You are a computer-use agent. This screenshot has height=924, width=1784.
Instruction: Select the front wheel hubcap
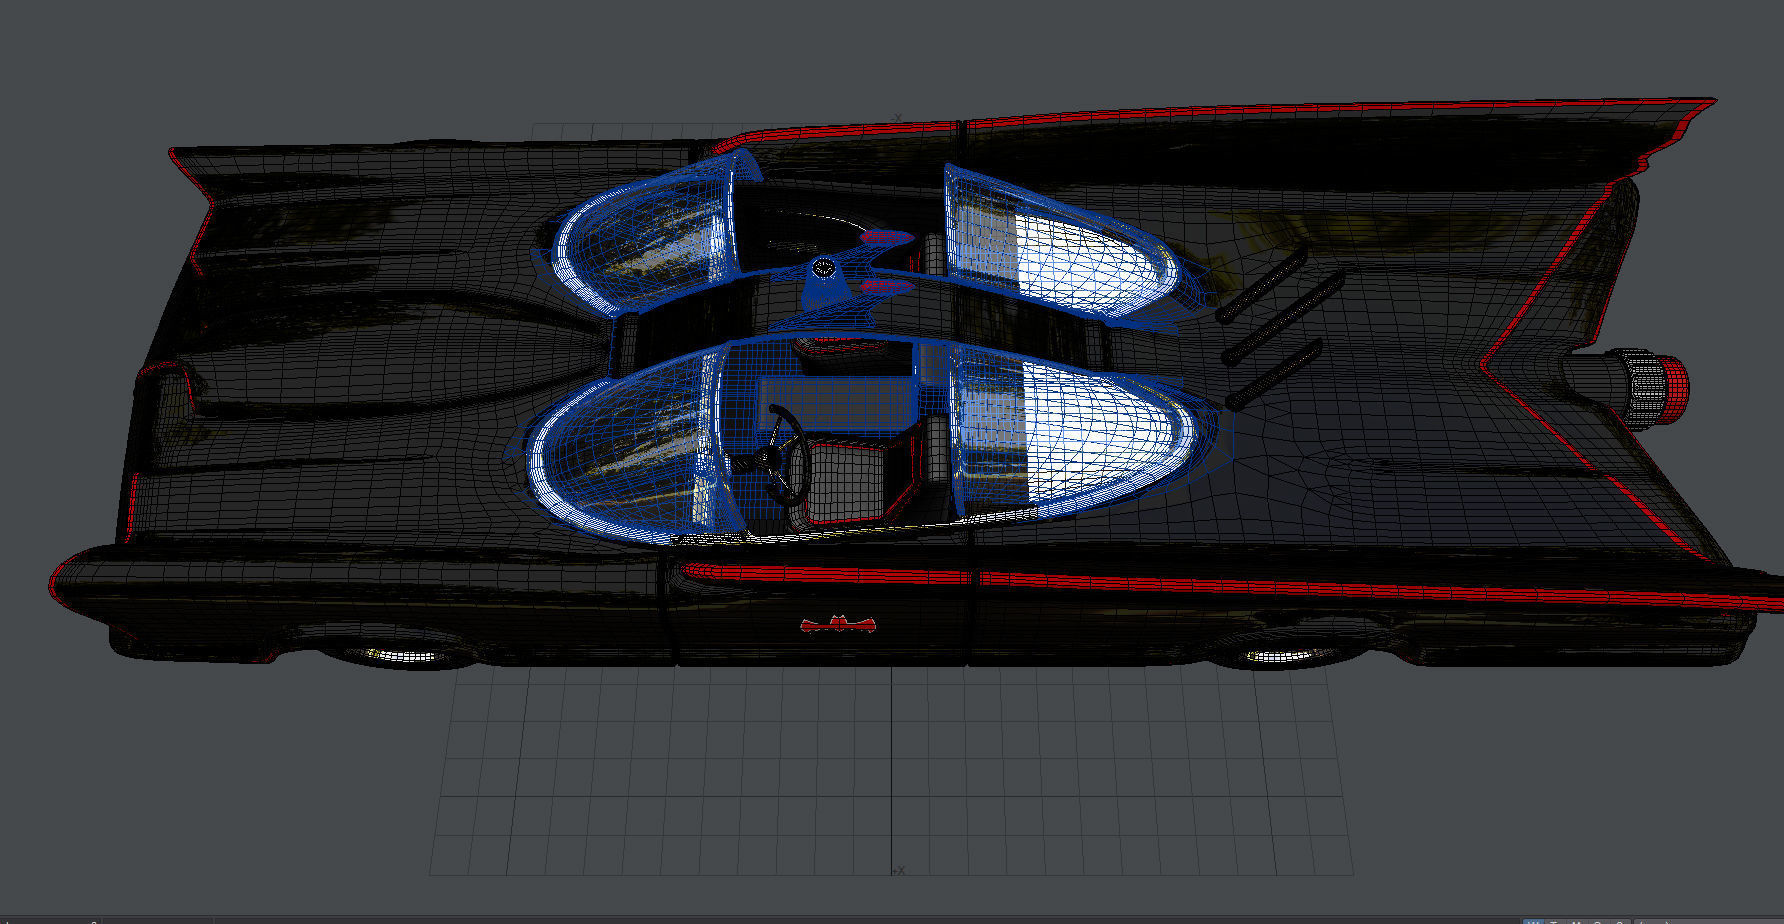[x=405, y=655]
